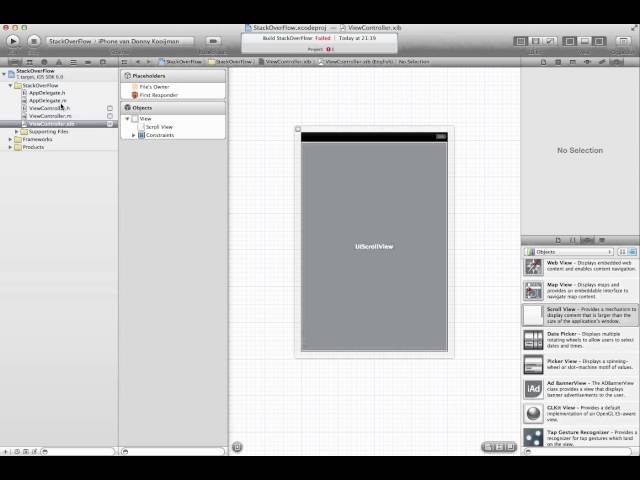
Task: Show the Quick Help inspector
Action: click(x=558, y=62)
